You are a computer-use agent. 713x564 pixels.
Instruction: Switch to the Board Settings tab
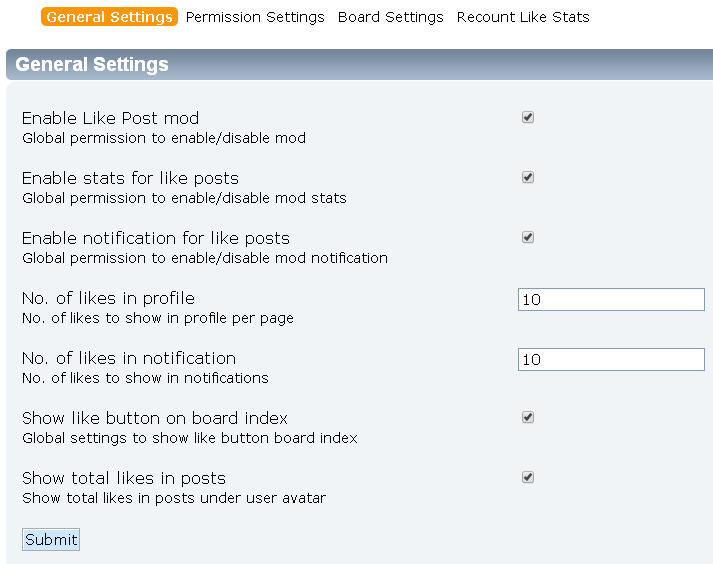390,17
